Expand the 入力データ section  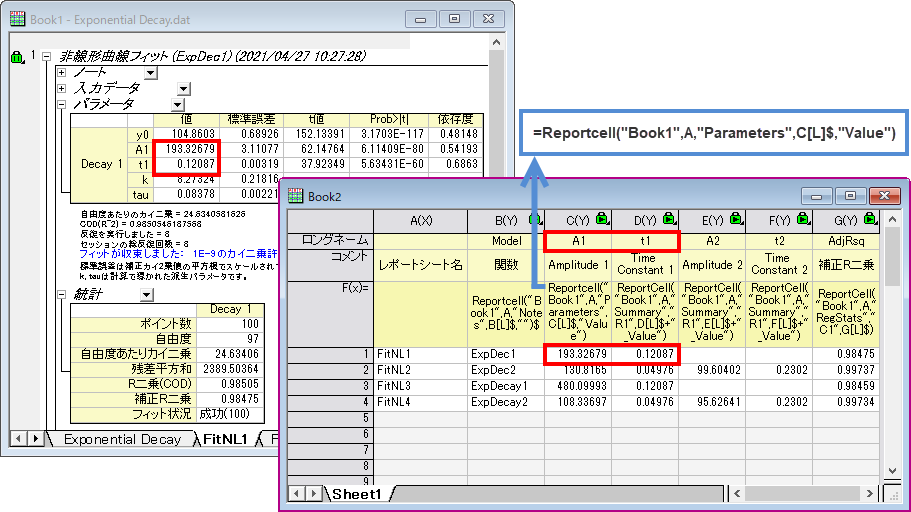62,88
